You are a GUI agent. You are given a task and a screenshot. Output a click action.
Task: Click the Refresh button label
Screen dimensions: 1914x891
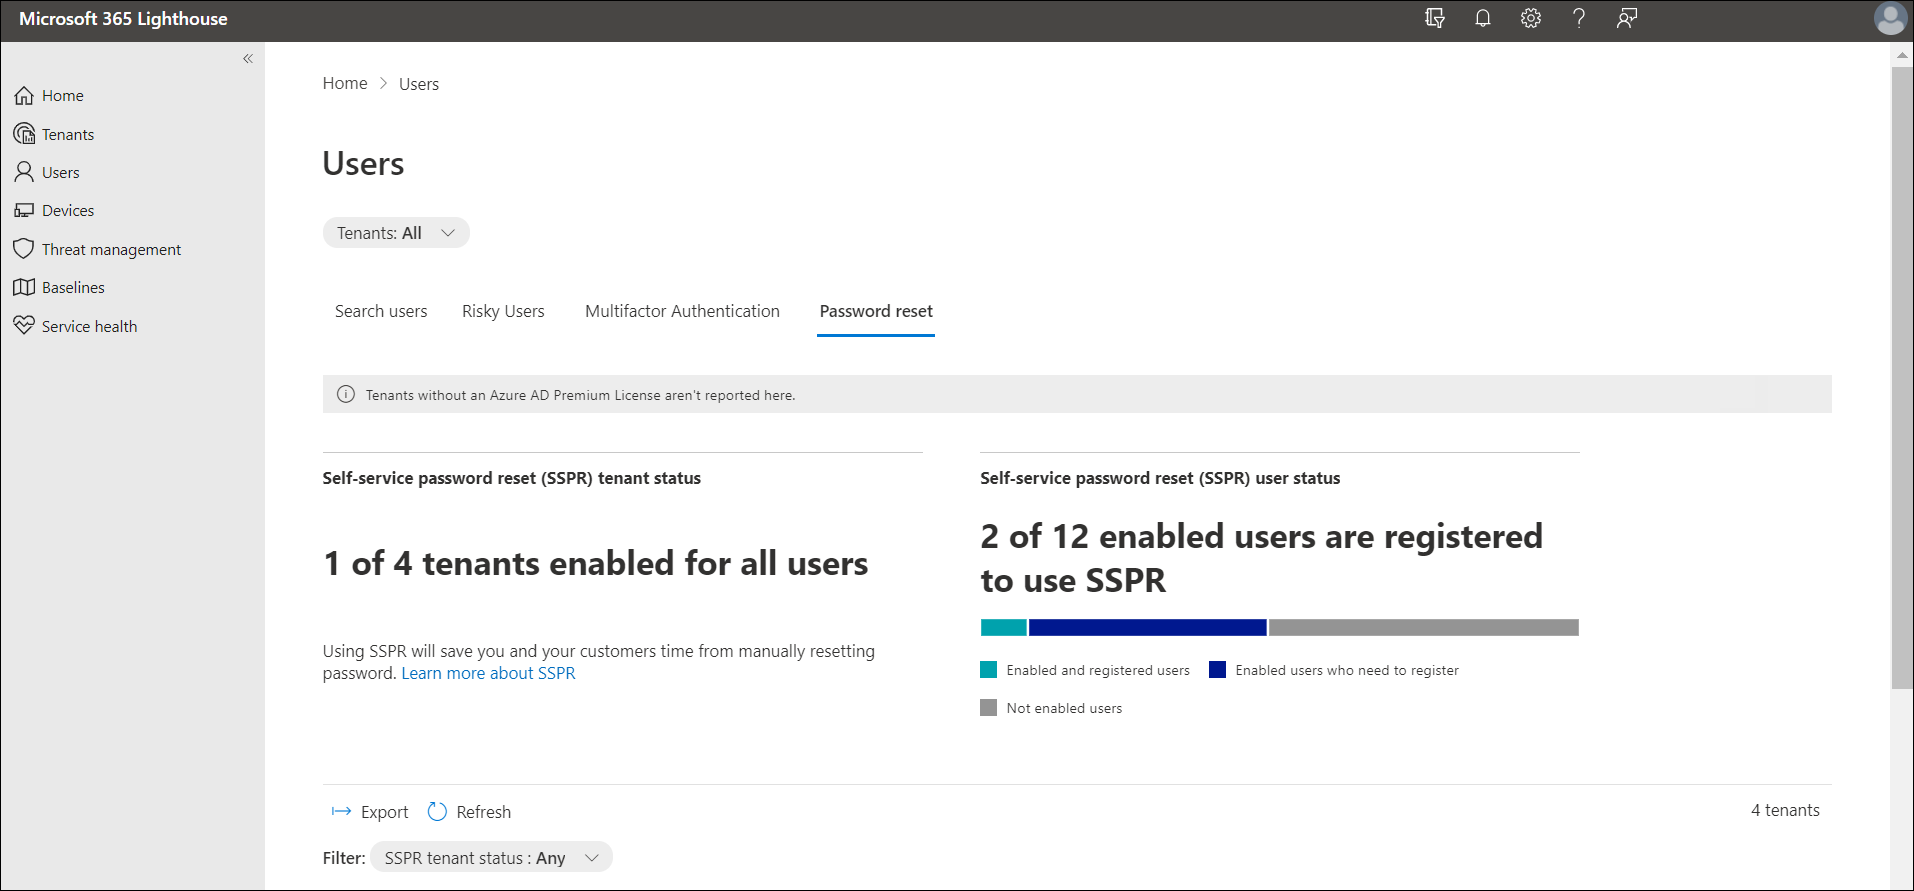(x=484, y=812)
